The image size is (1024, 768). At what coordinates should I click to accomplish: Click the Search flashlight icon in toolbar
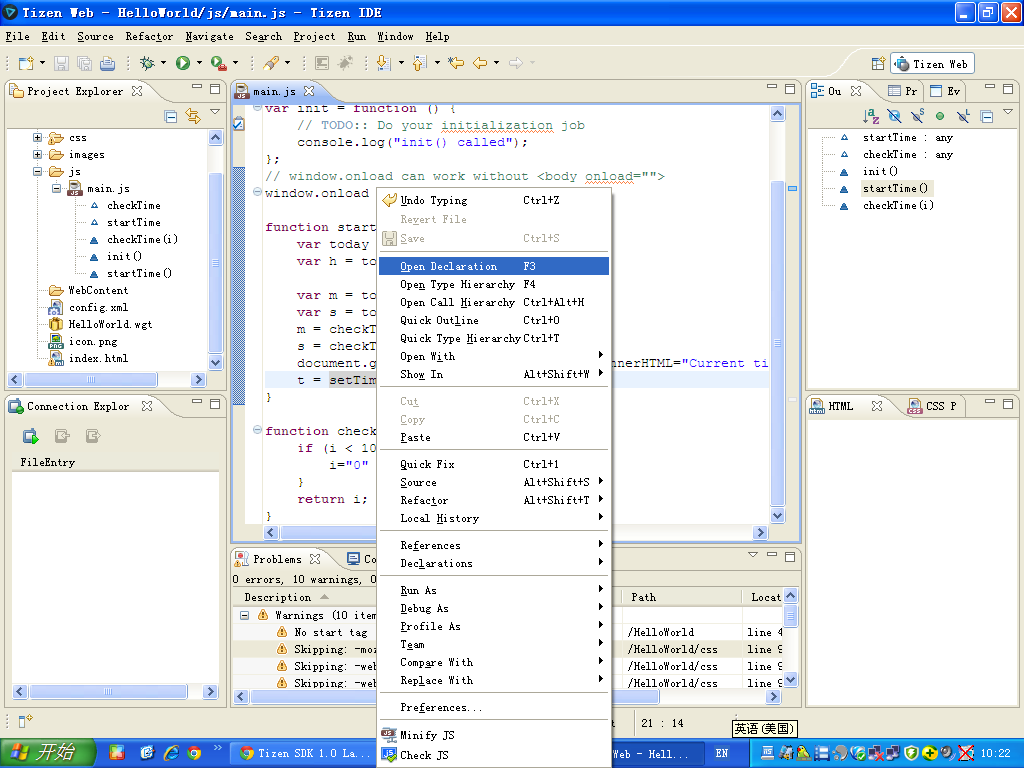click(x=271, y=63)
